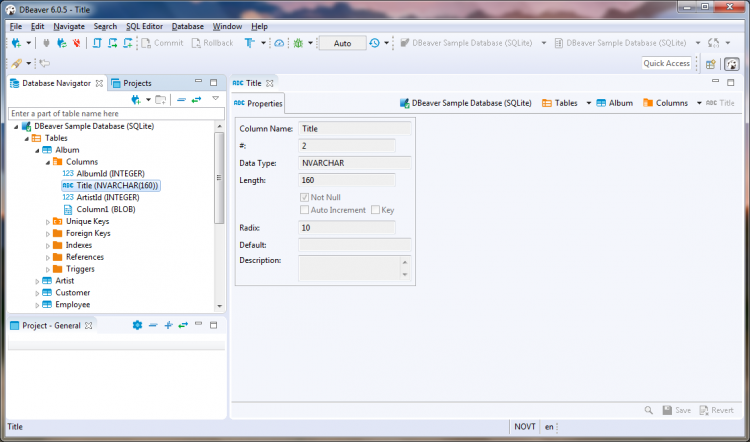The height and width of the screenshot is (442, 750).
Task: Click the Length field showing 160
Action: point(347,180)
